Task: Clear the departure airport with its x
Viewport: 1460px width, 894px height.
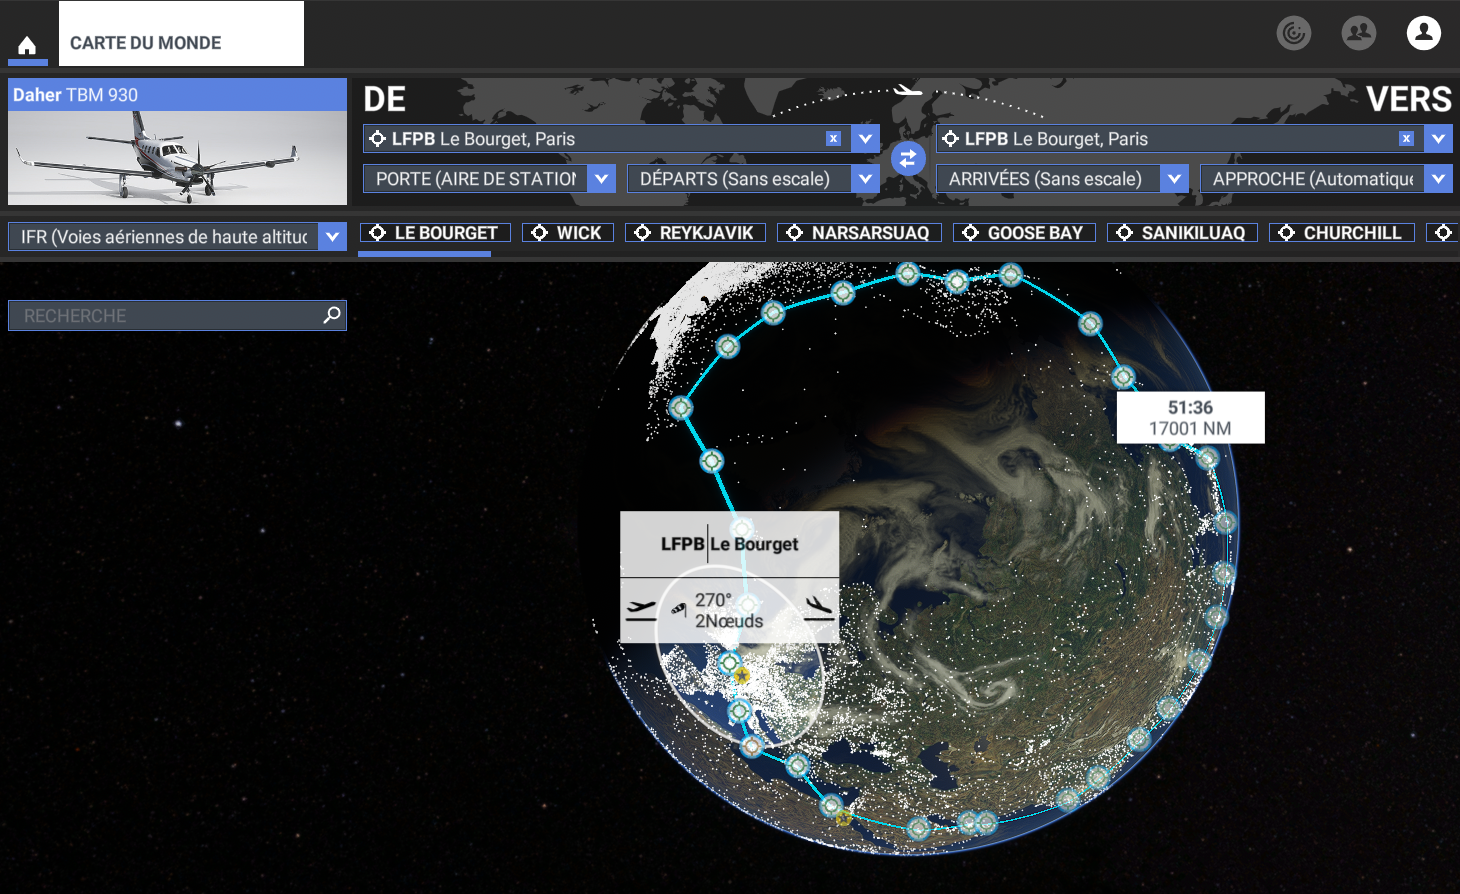Action: [x=833, y=139]
